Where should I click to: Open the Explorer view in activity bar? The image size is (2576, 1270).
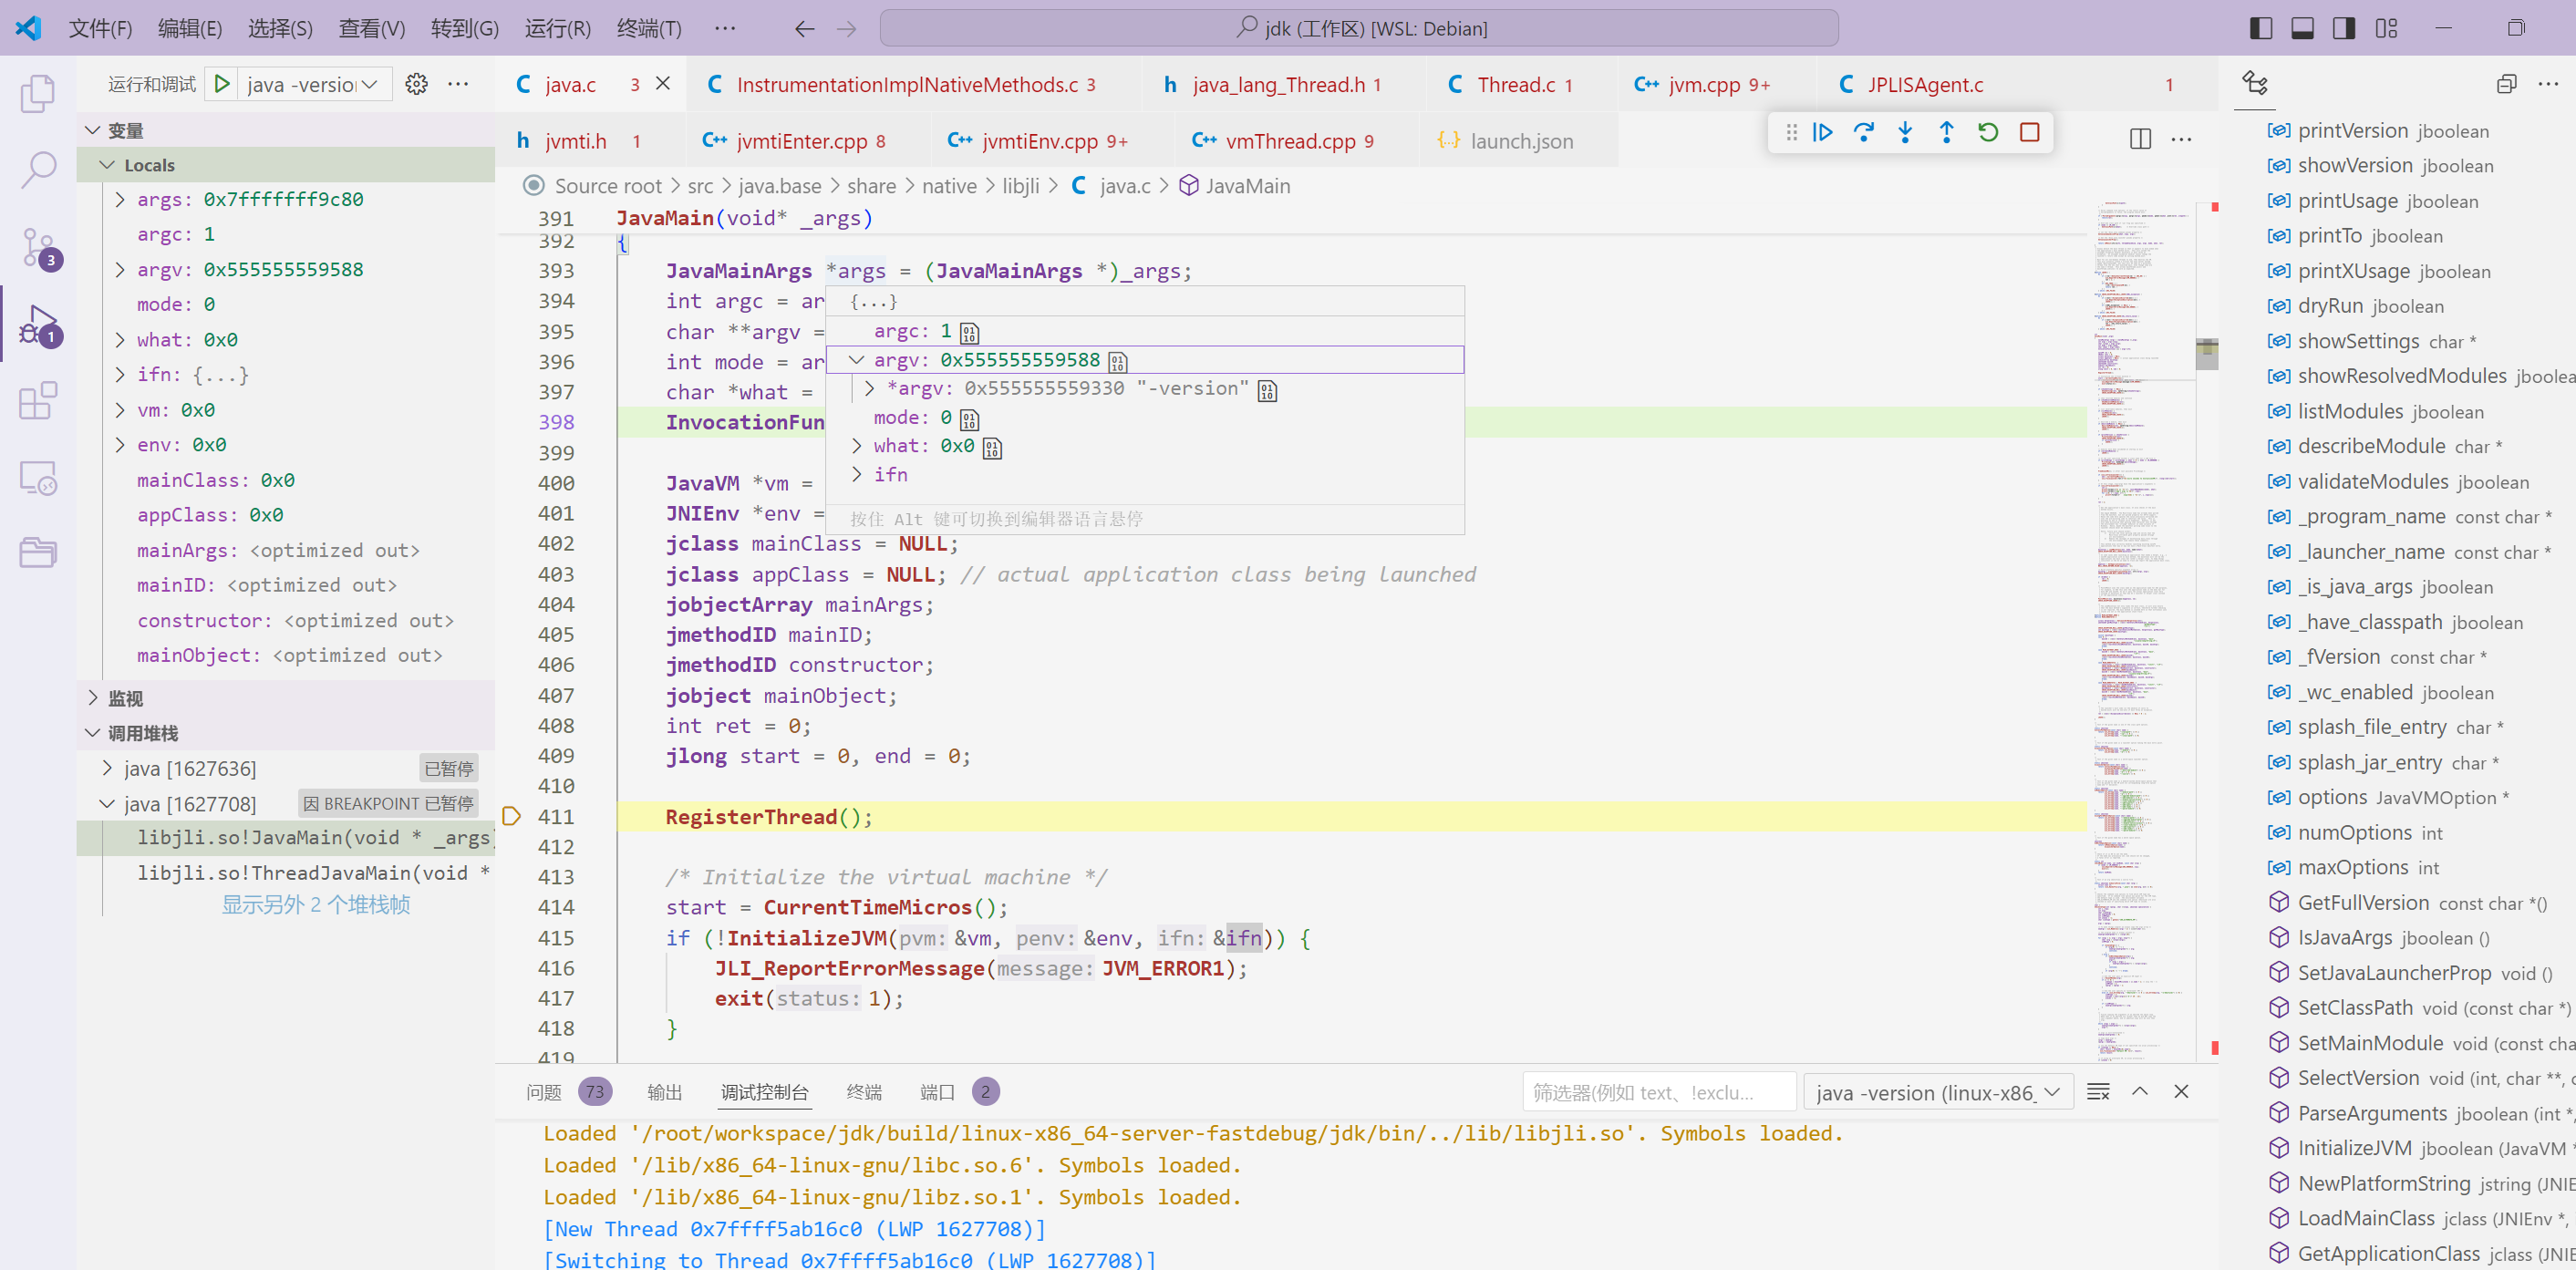point(38,94)
